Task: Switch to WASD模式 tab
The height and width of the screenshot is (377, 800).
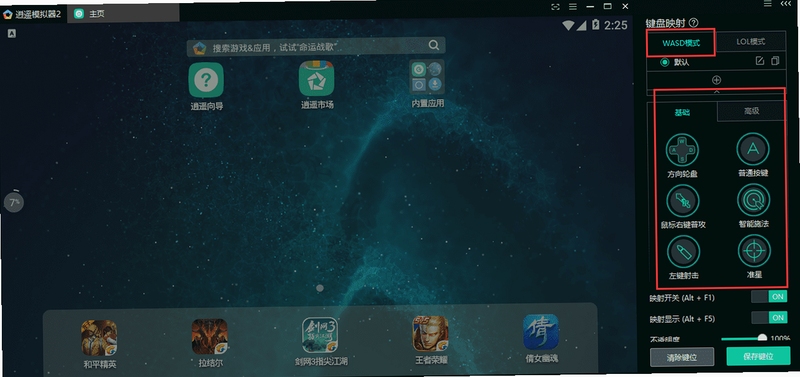Action: pos(681,43)
